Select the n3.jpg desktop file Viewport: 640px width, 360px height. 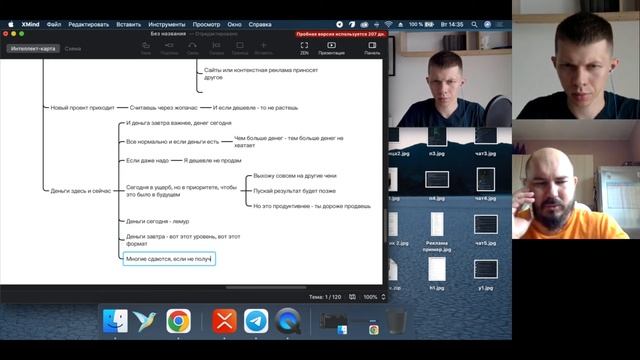tap(437, 141)
